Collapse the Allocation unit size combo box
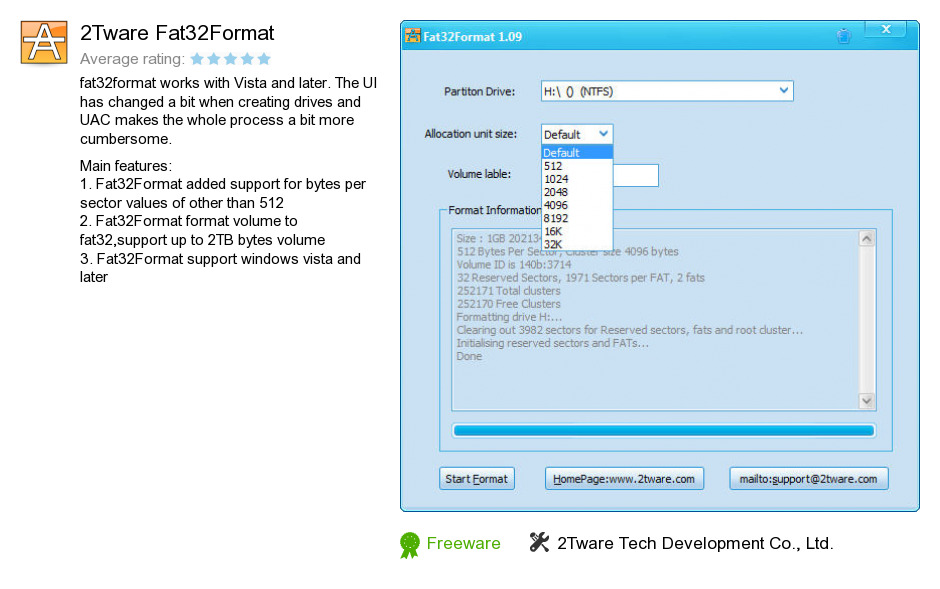940x589 pixels. coord(604,134)
